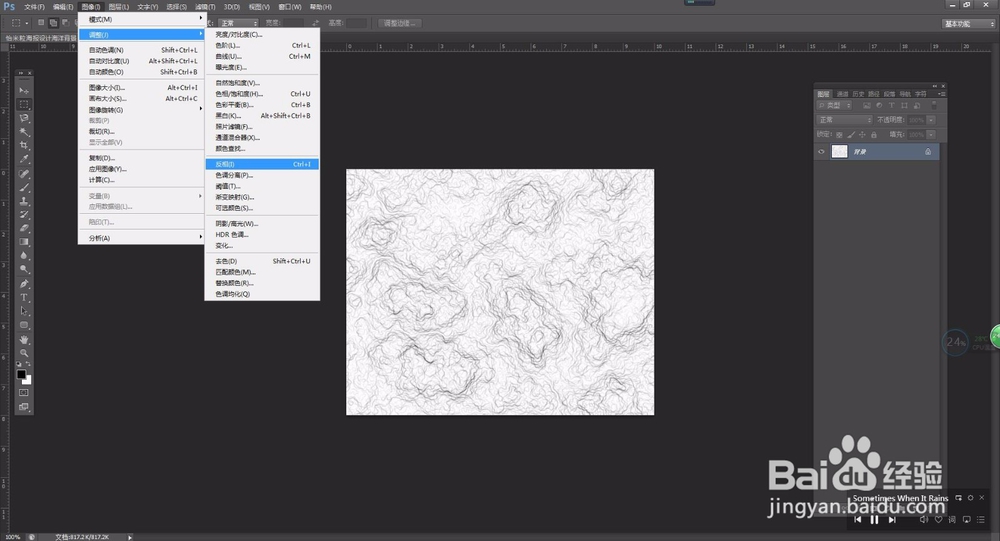Select the Hand tool

24,340
